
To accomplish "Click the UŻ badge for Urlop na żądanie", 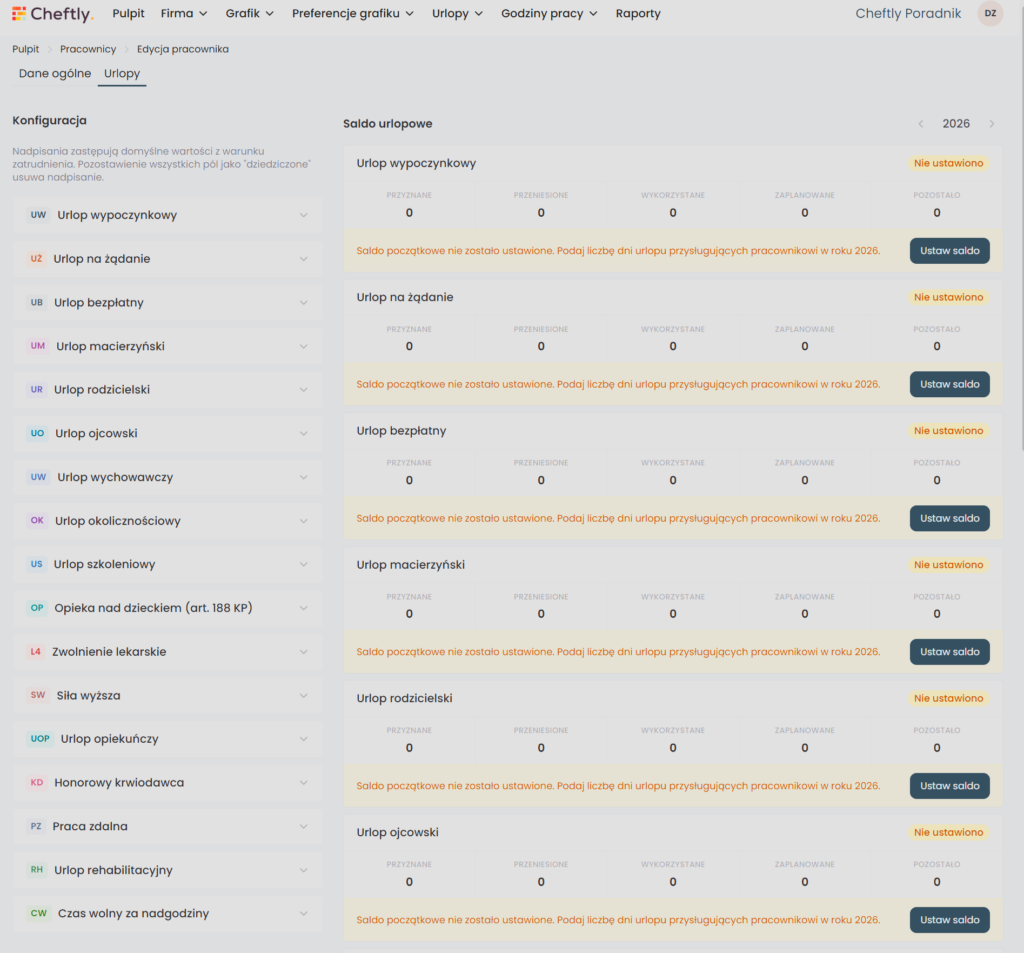I will point(37,259).
